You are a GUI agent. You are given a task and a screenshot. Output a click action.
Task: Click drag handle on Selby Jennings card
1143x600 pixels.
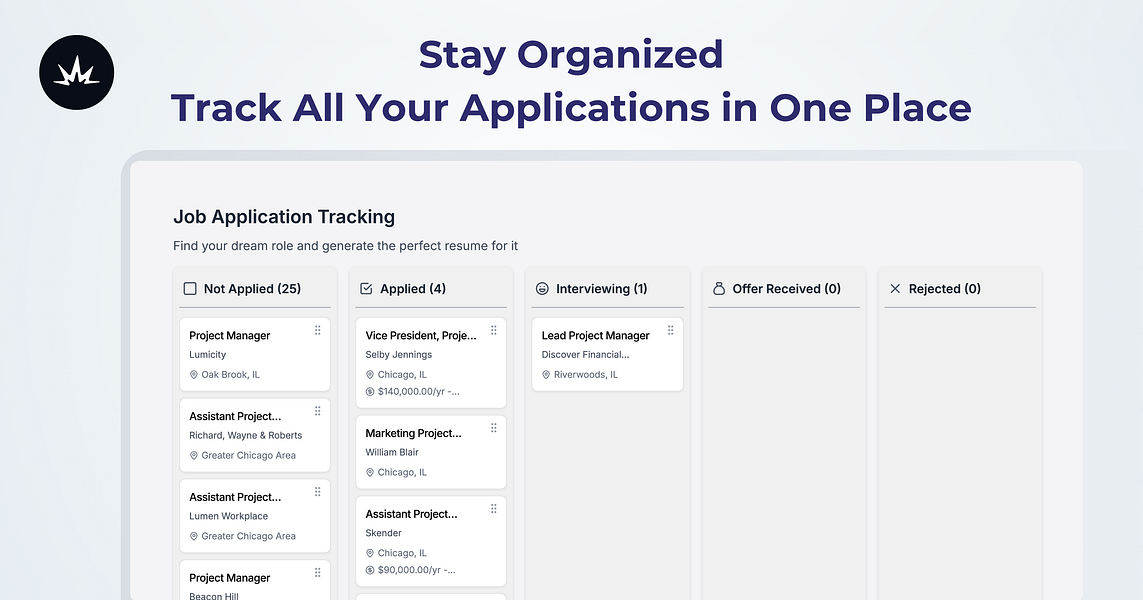click(x=494, y=330)
